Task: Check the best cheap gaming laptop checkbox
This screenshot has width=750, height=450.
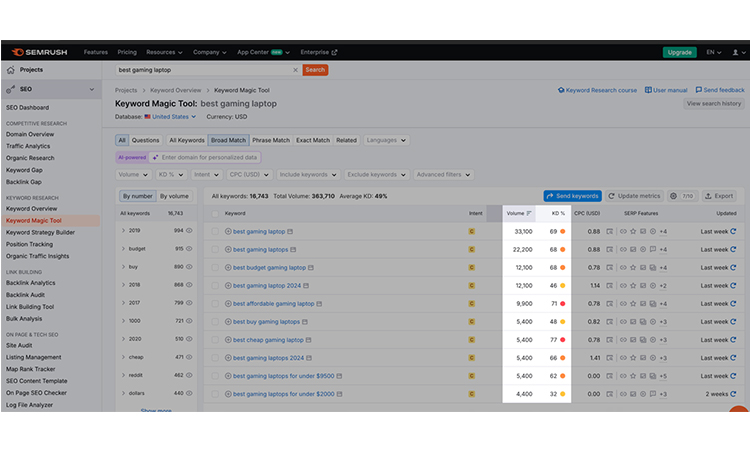Action: coord(215,340)
